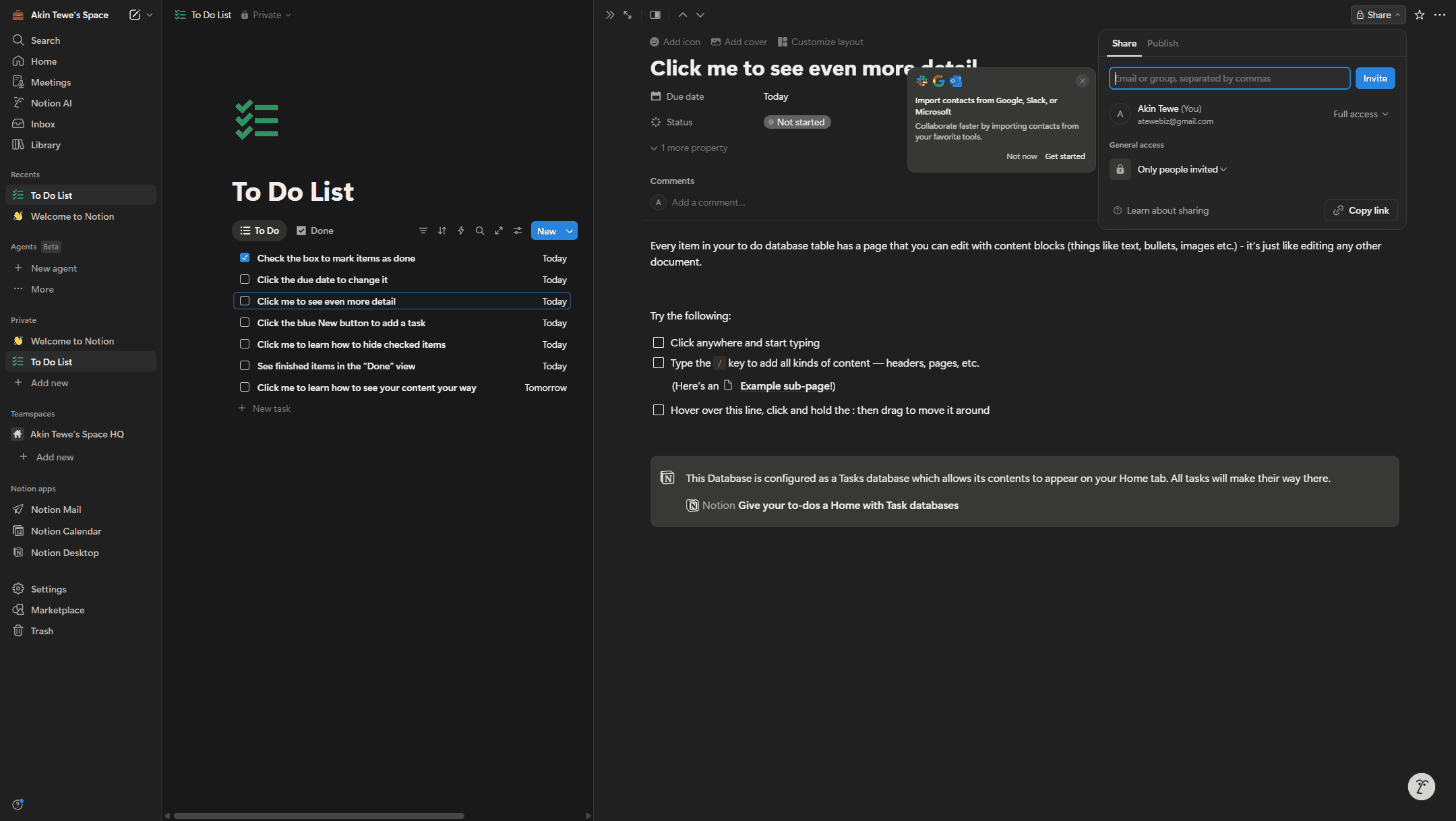The width and height of the screenshot is (1456, 821).
Task: Open the New button's dropdown arrow
Action: click(x=568, y=230)
